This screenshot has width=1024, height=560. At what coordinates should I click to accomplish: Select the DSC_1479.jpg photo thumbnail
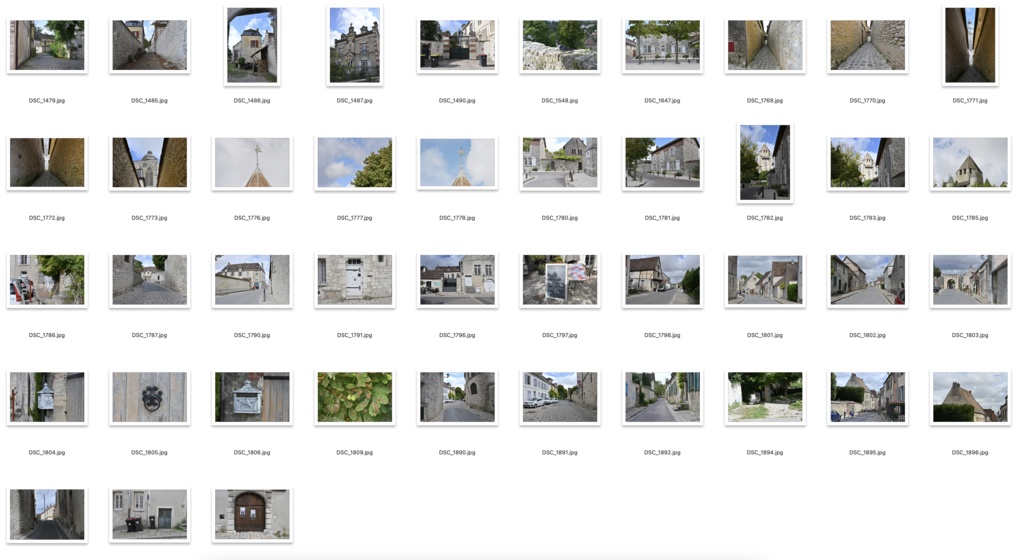coord(47,45)
